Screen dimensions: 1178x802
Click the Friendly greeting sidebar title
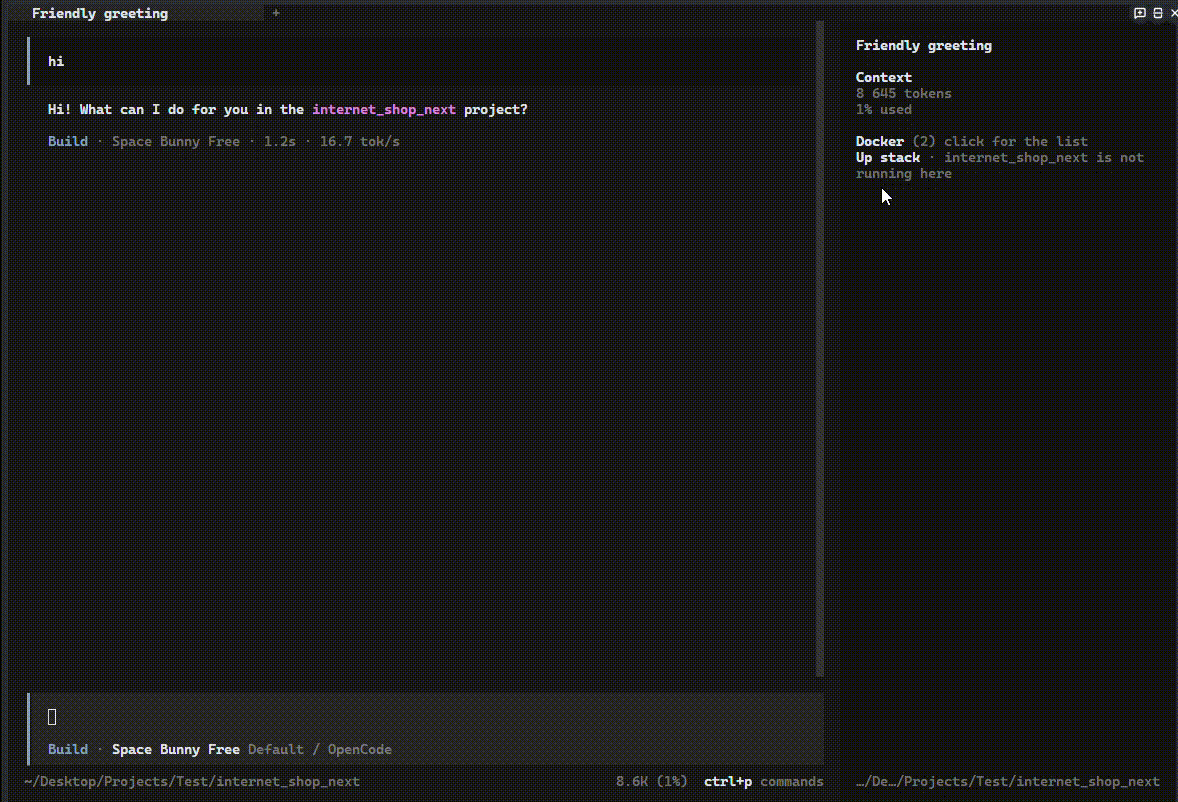923,46
